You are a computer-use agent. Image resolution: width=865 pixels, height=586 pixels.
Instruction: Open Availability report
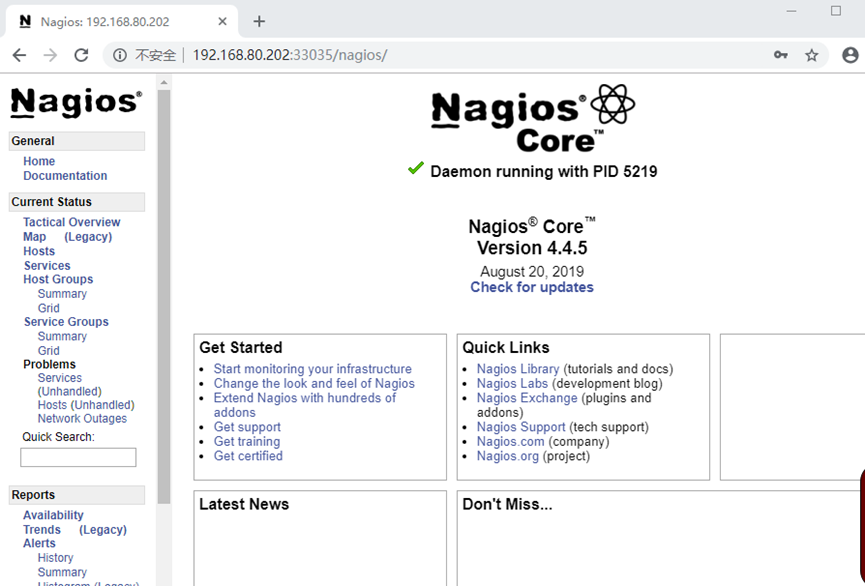click(x=53, y=515)
